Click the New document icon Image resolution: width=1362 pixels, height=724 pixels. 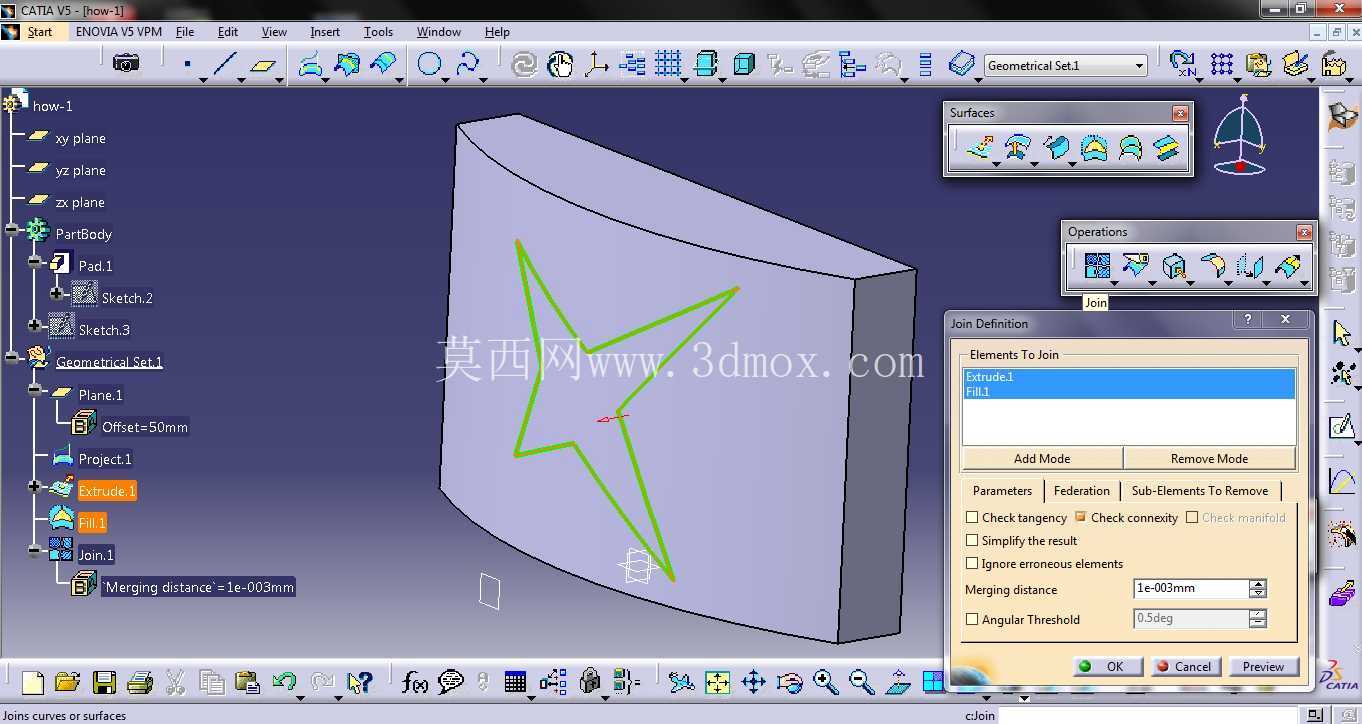click(33, 682)
